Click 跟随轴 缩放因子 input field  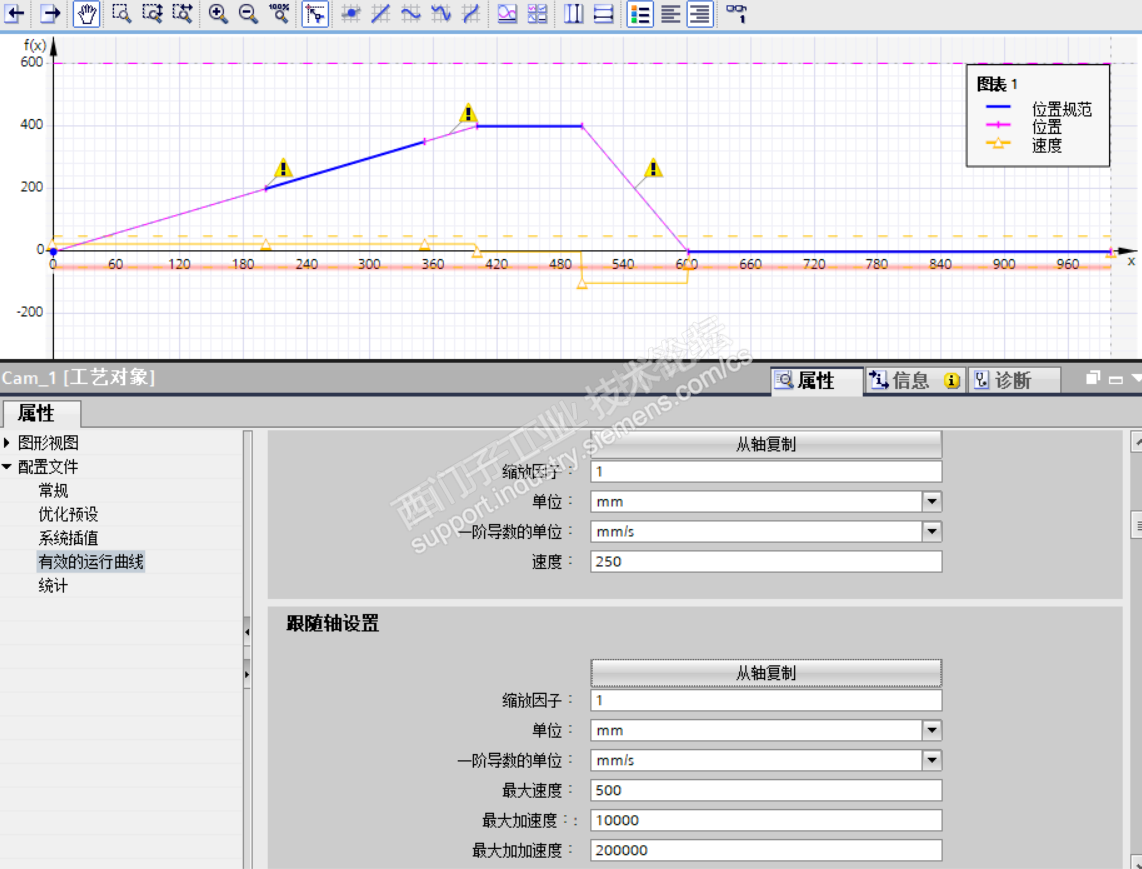point(765,700)
